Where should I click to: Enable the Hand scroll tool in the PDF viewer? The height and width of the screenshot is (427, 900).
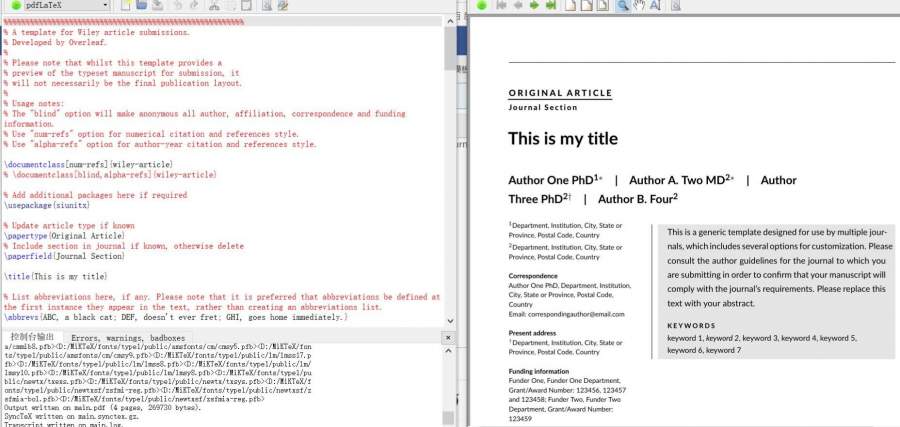click(639, 6)
